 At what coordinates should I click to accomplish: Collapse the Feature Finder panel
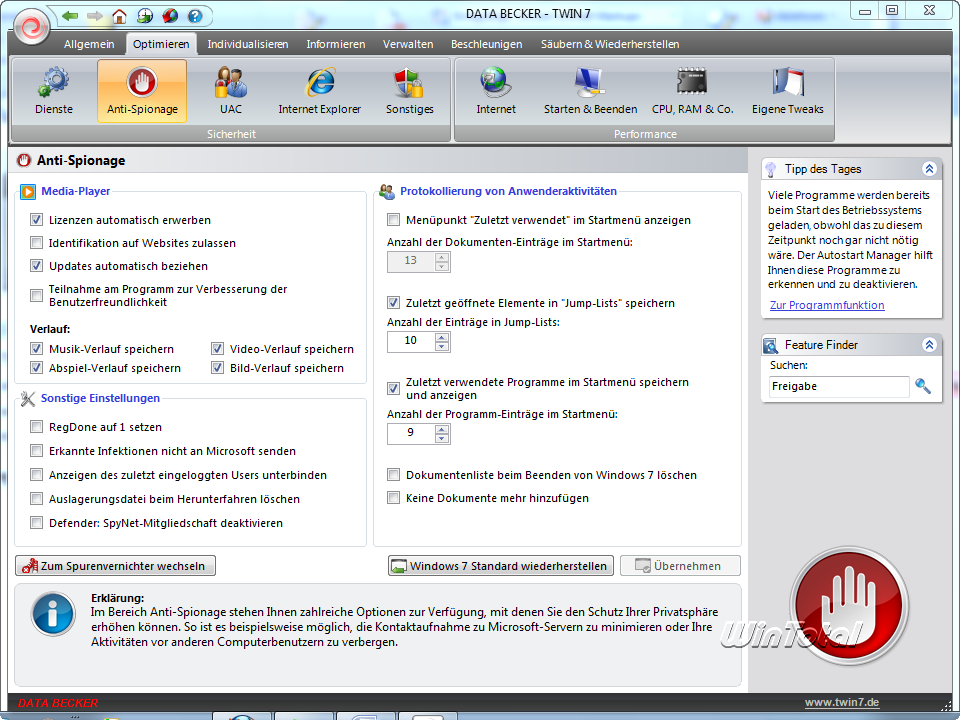(929, 345)
